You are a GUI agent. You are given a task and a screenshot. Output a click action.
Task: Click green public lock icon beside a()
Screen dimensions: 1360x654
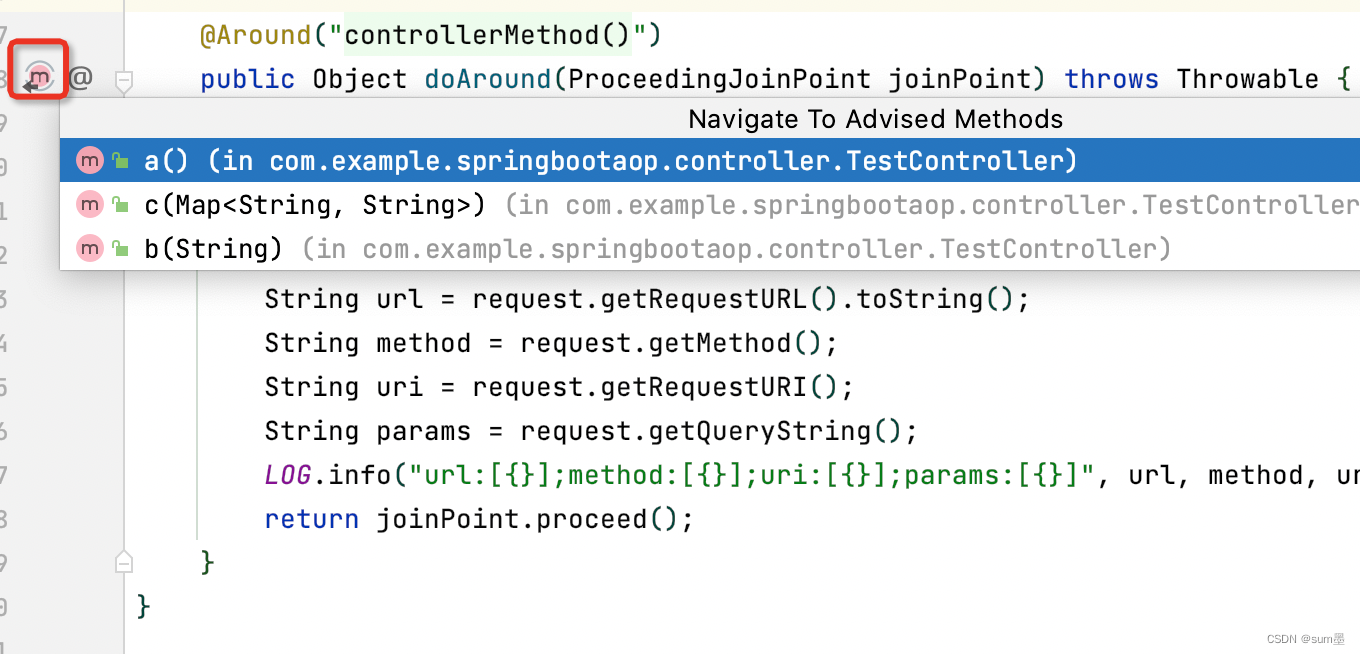coord(120,161)
